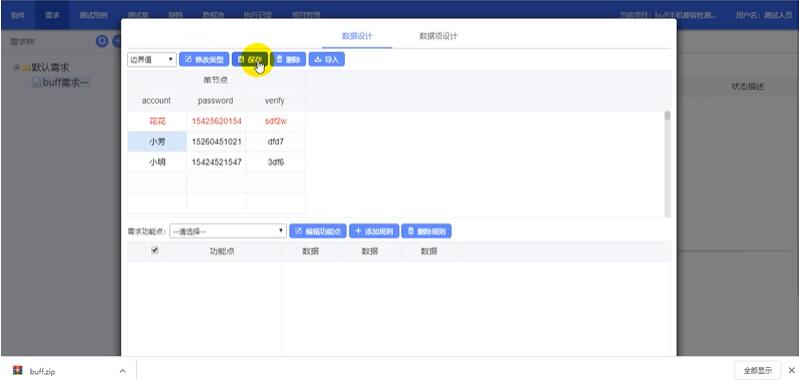Click the 编辑功能点 edit button
799x380 pixels.
click(x=318, y=231)
